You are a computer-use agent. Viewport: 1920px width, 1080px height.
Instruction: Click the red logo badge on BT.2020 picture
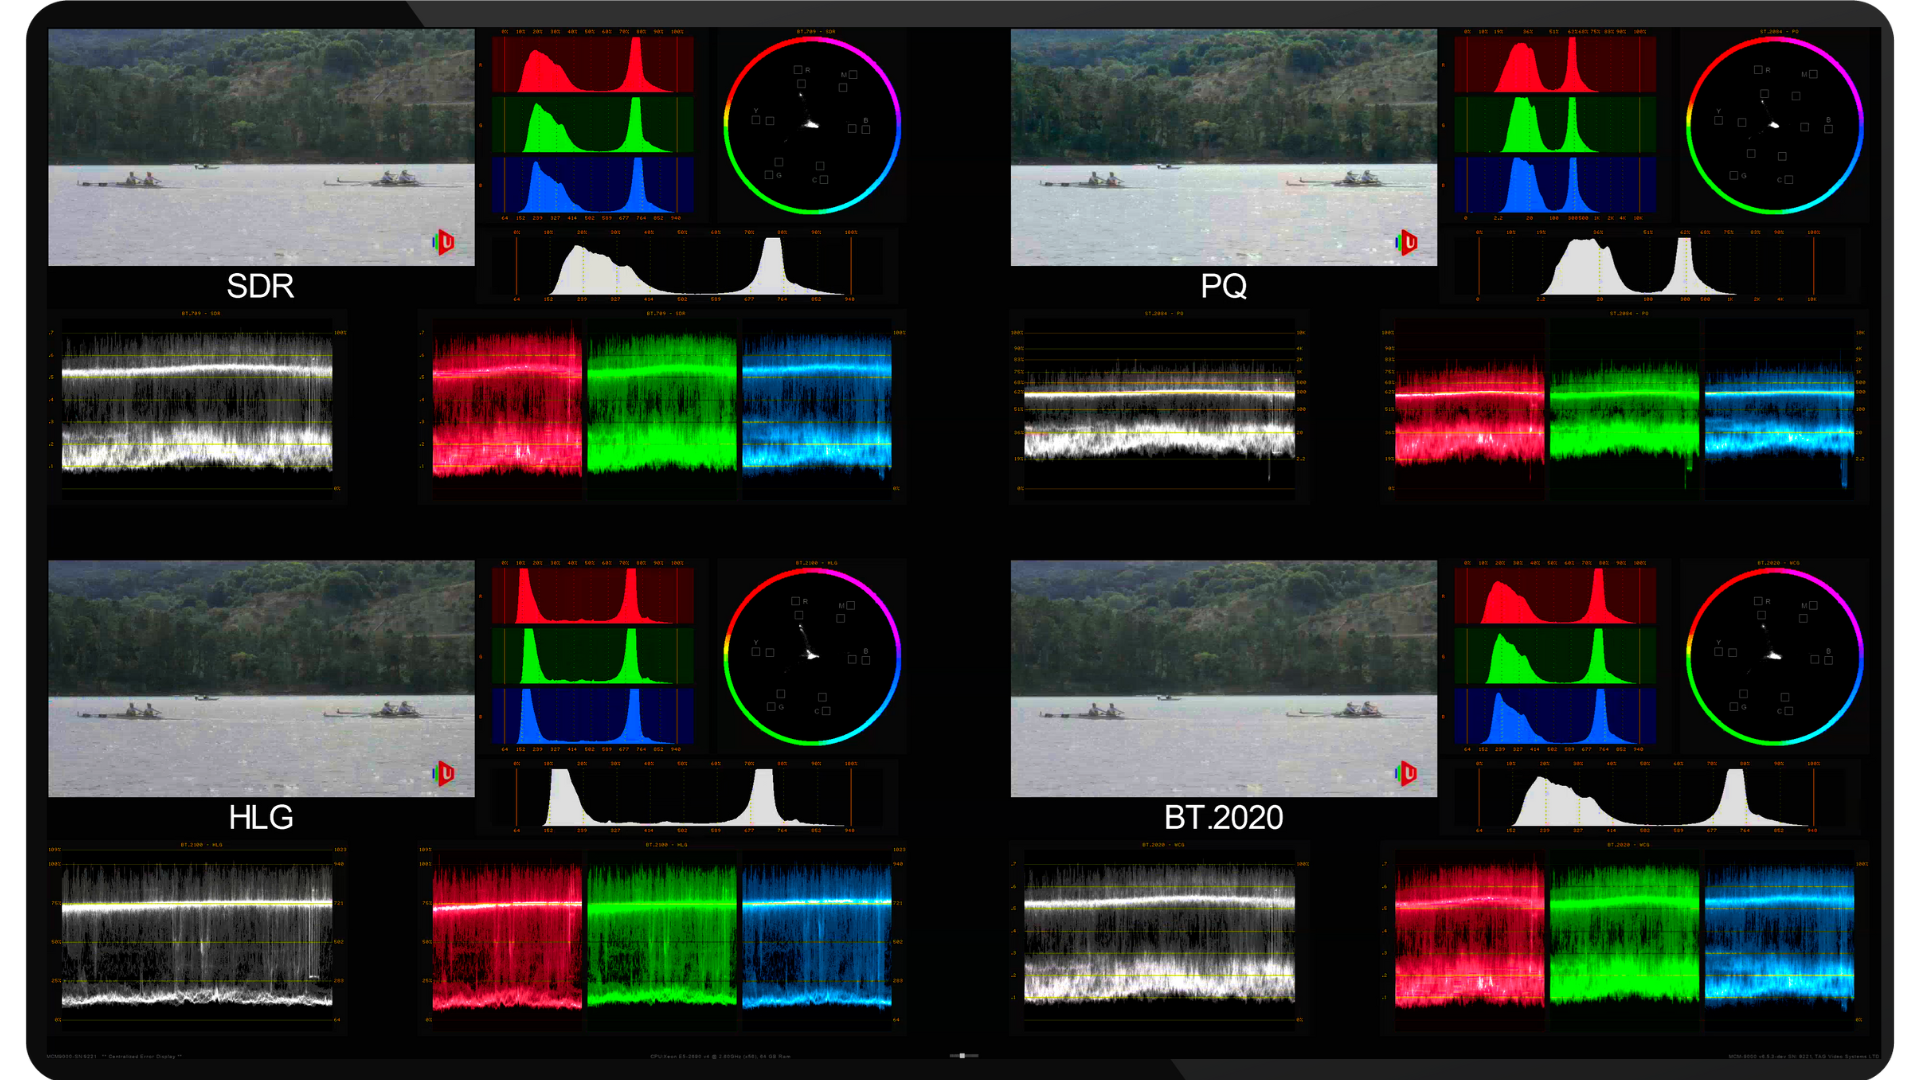(x=1407, y=773)
